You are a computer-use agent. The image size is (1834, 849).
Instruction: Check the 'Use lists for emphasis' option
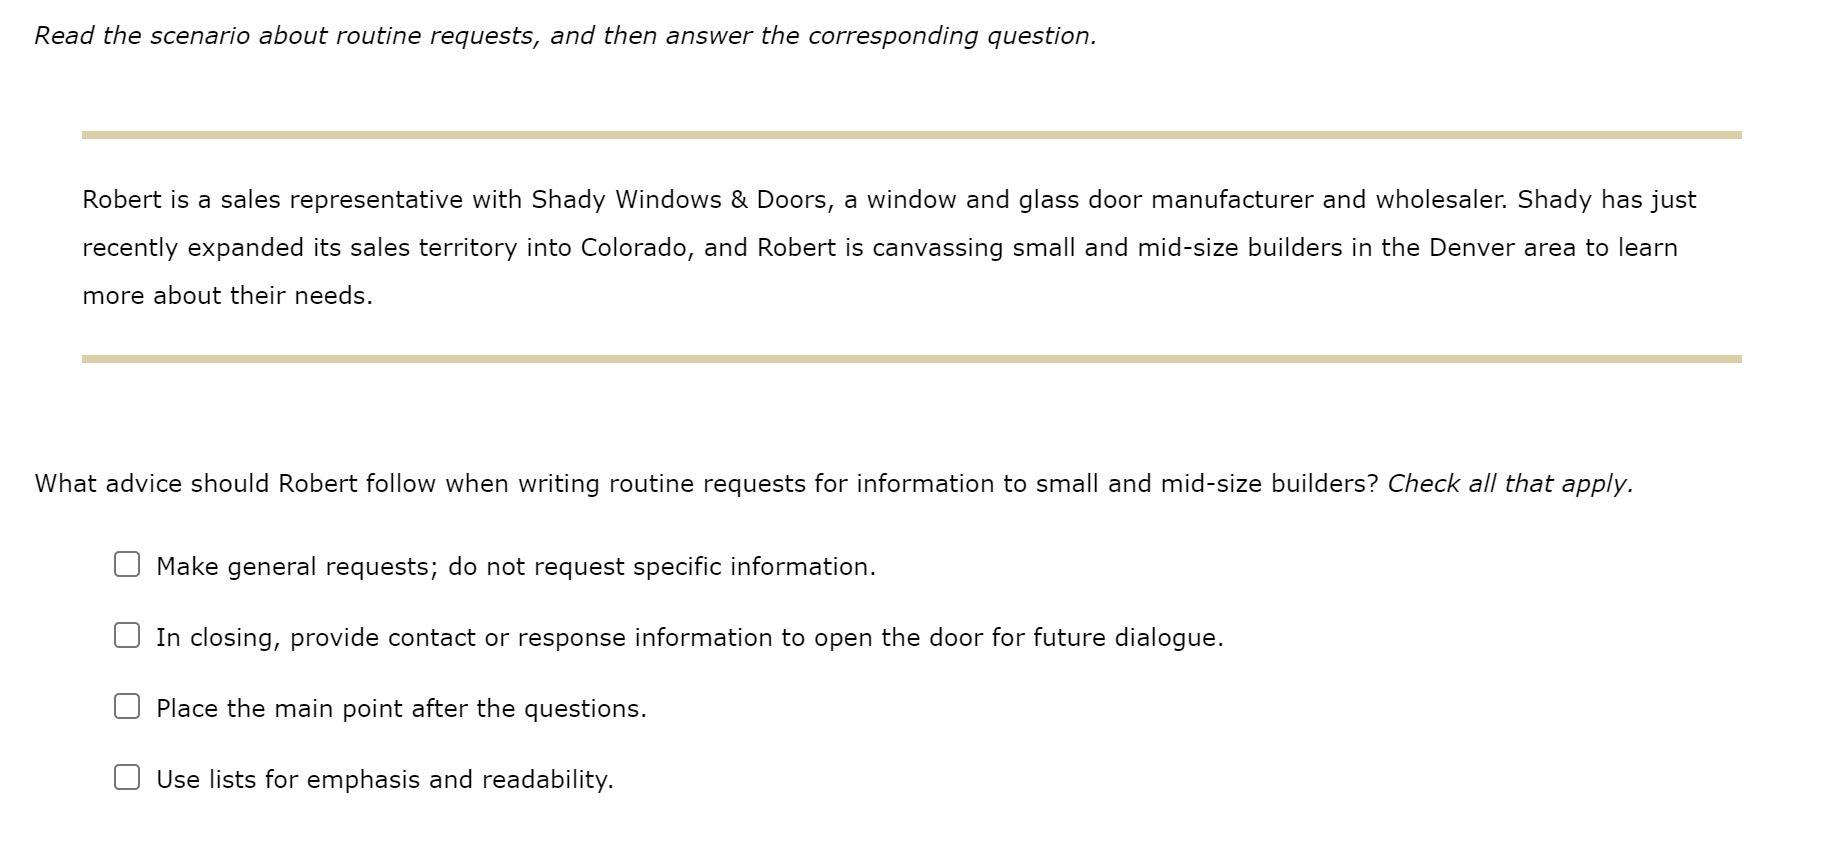(127, 778)
